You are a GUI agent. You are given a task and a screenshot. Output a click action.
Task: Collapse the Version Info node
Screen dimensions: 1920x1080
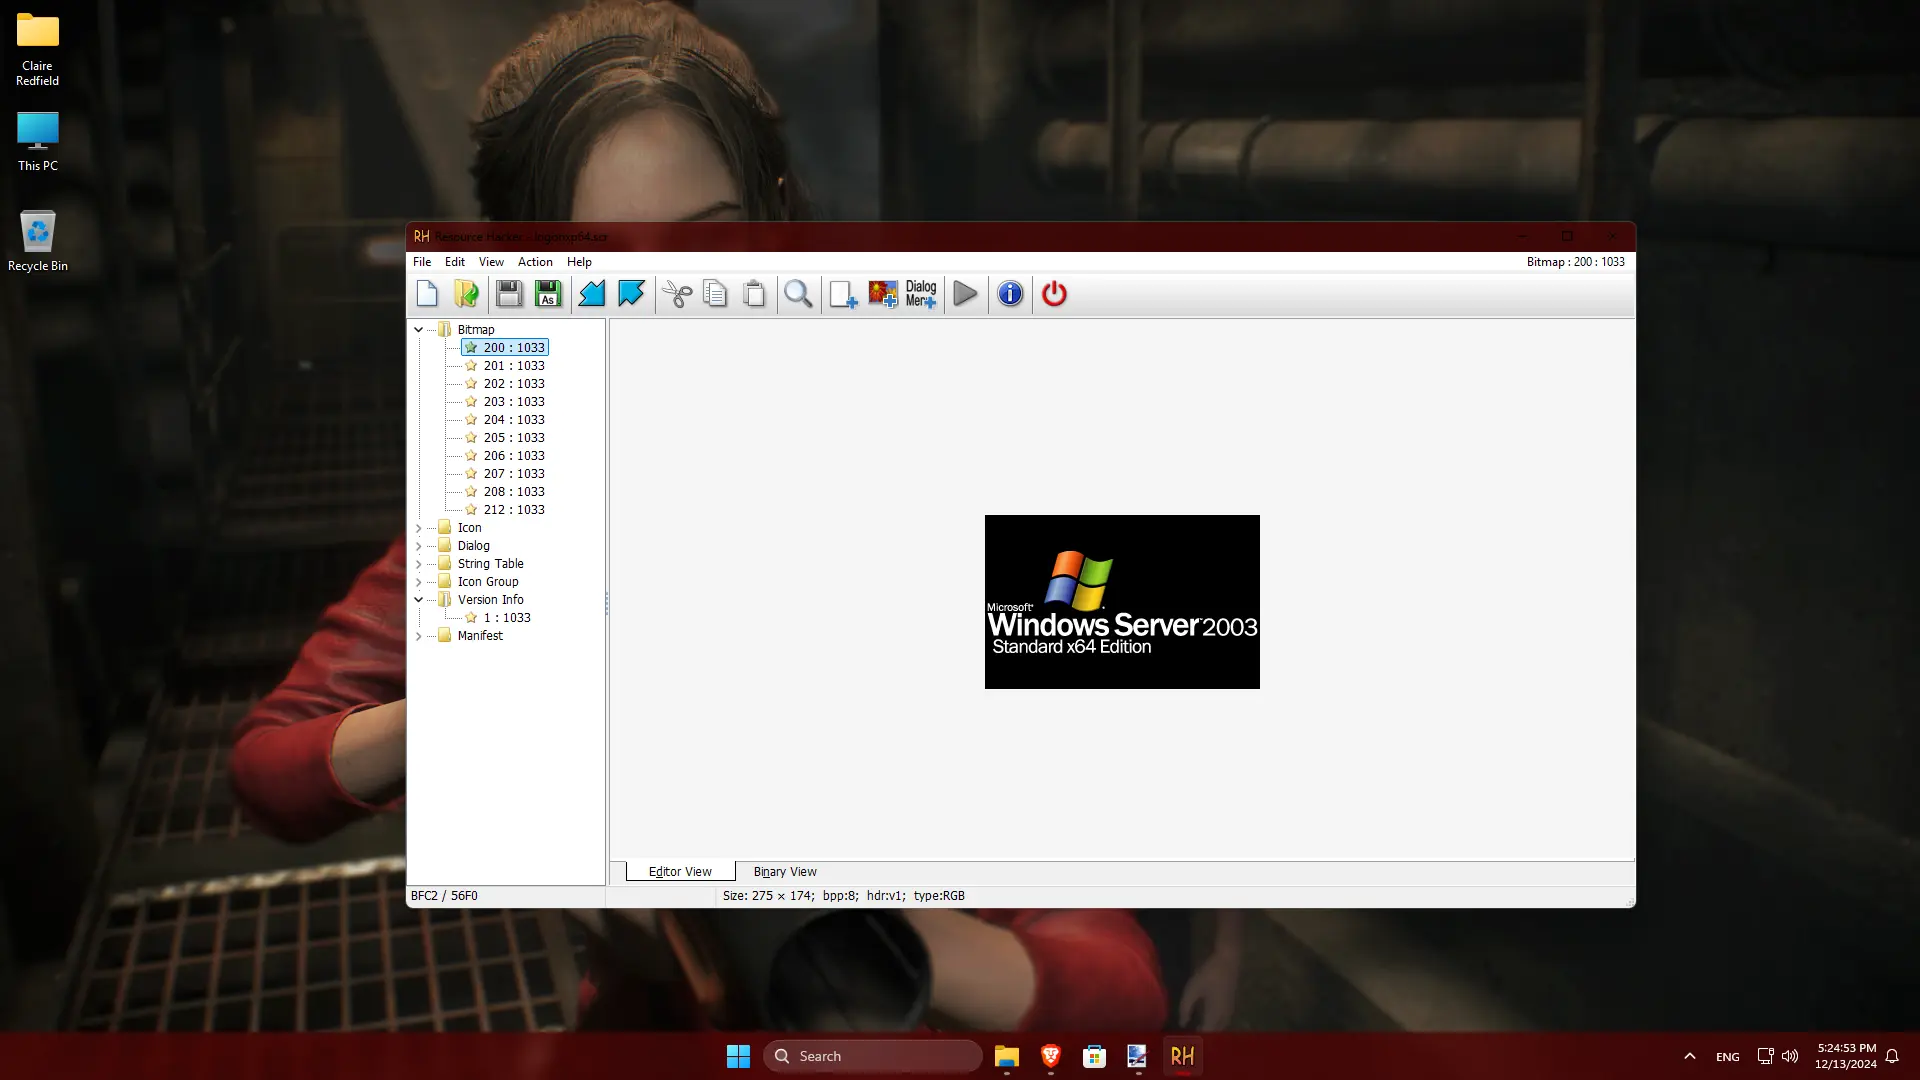point(419,600)
